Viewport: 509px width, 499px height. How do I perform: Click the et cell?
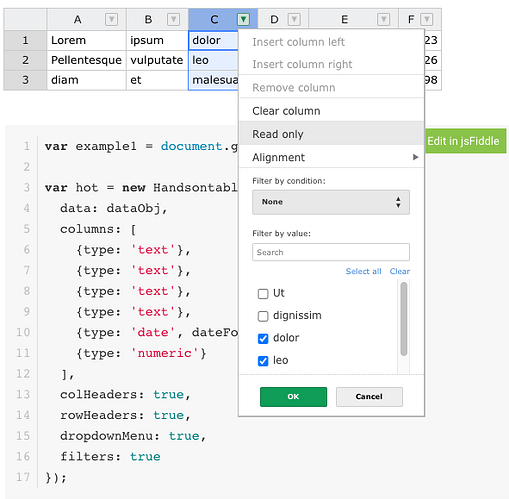click(x=157, y=80)
